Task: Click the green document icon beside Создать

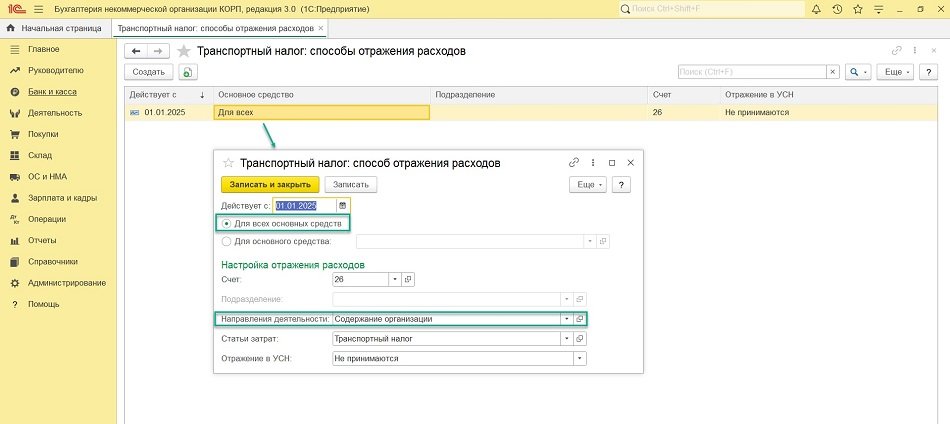Action: click(x=189, y=72)
